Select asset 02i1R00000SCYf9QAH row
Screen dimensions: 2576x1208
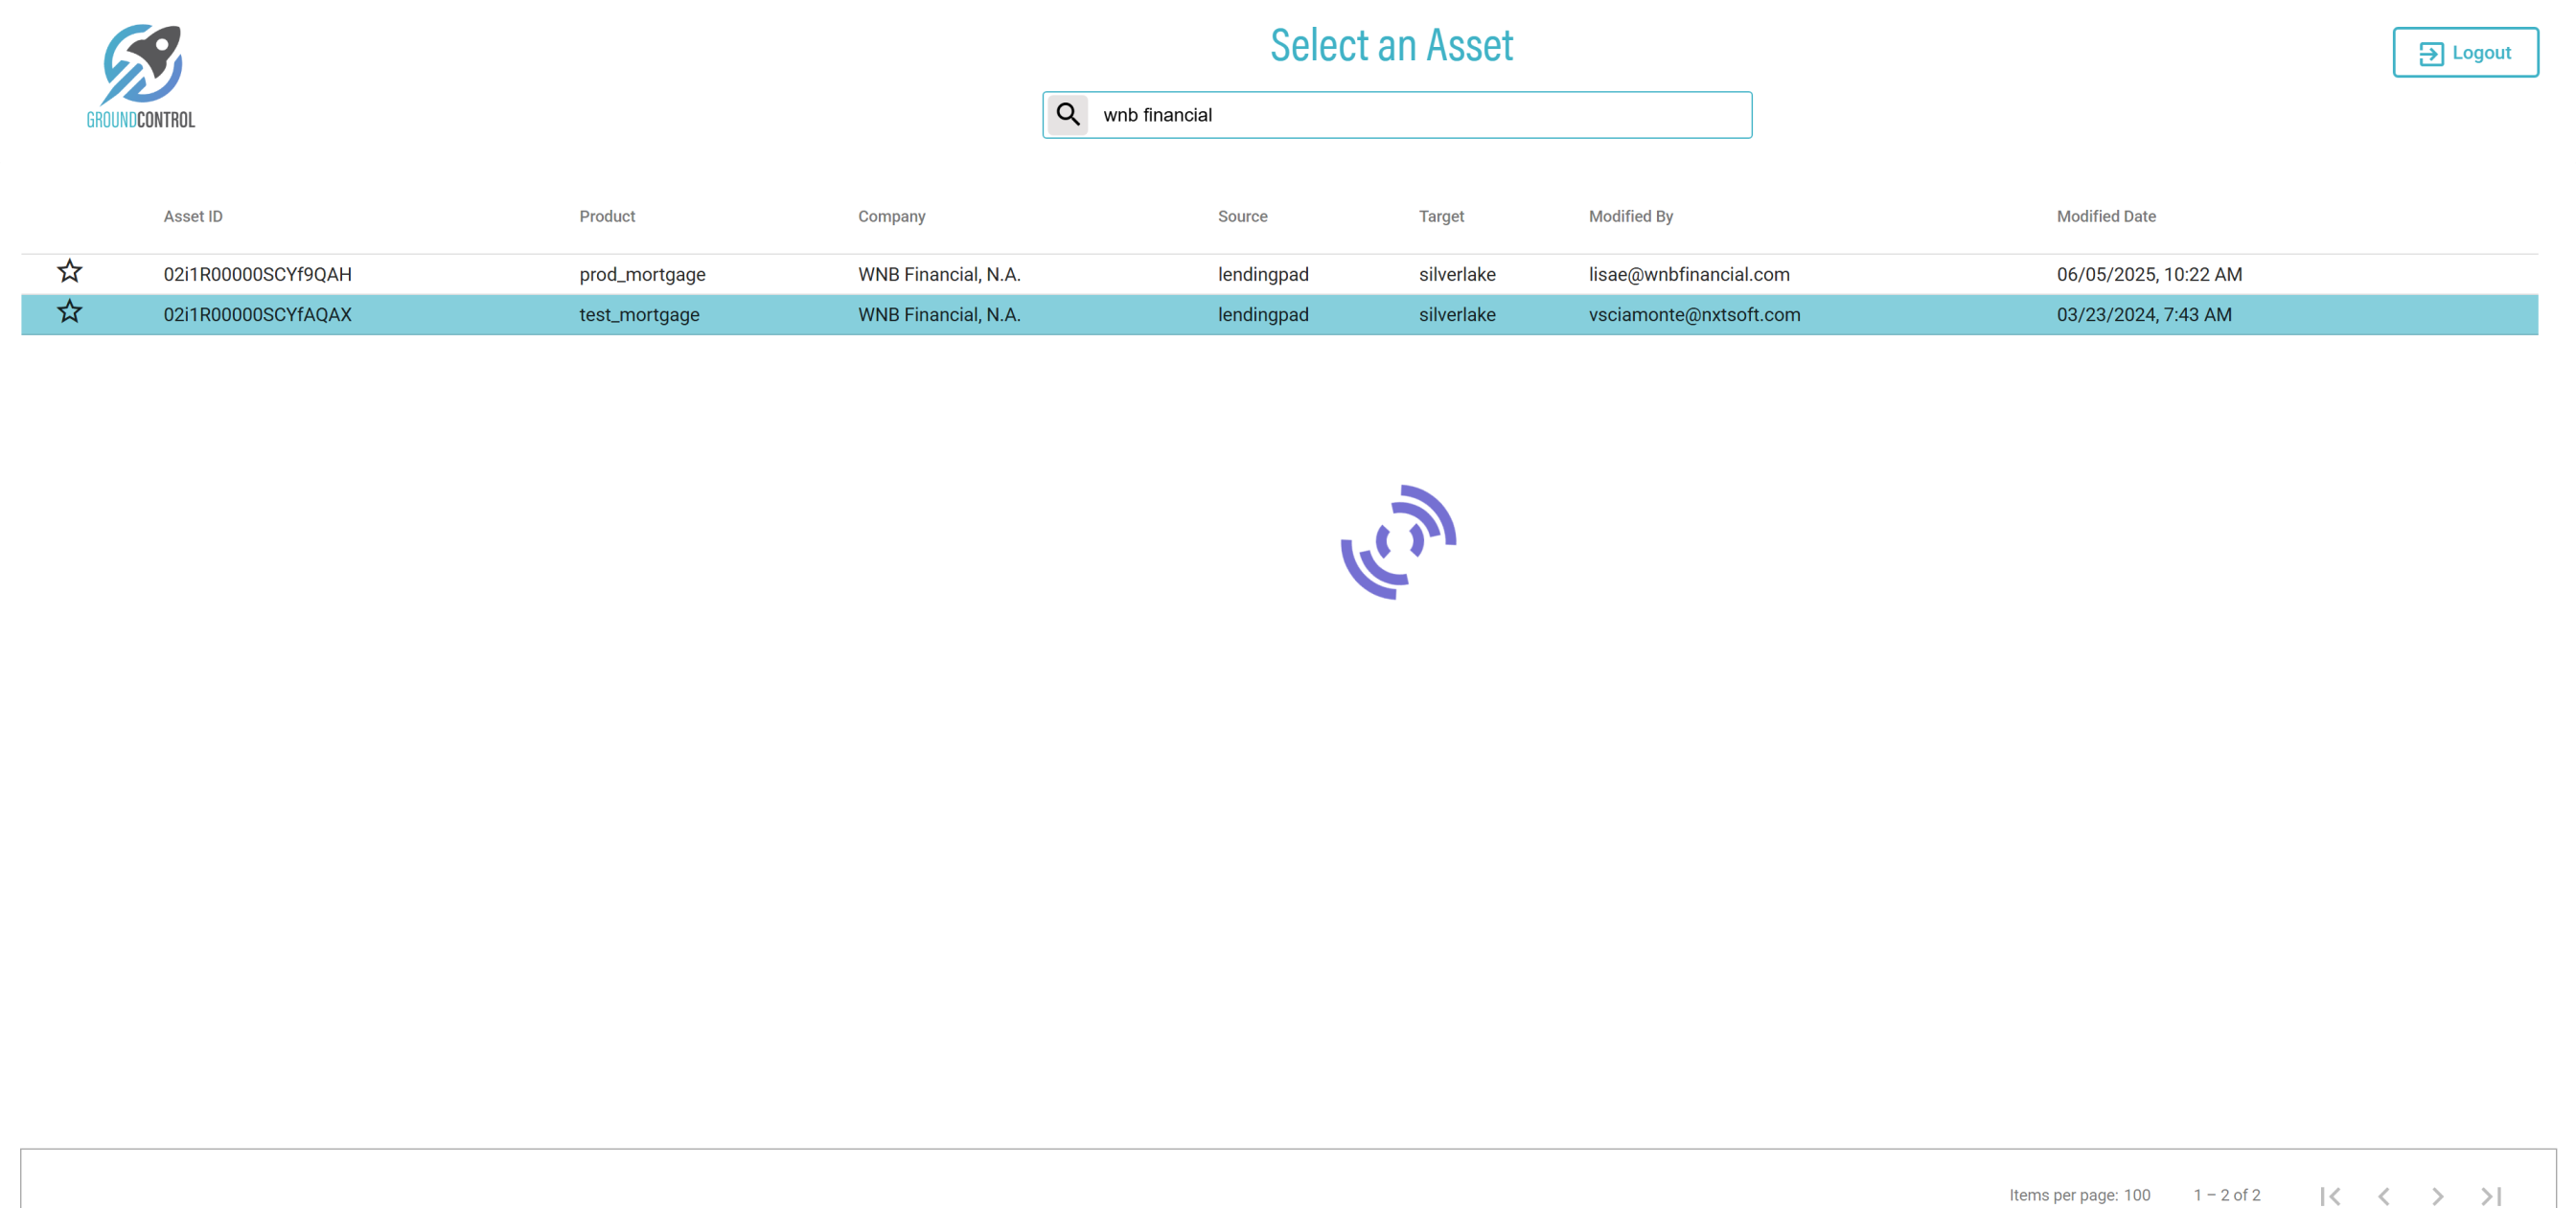click(258, 274)
